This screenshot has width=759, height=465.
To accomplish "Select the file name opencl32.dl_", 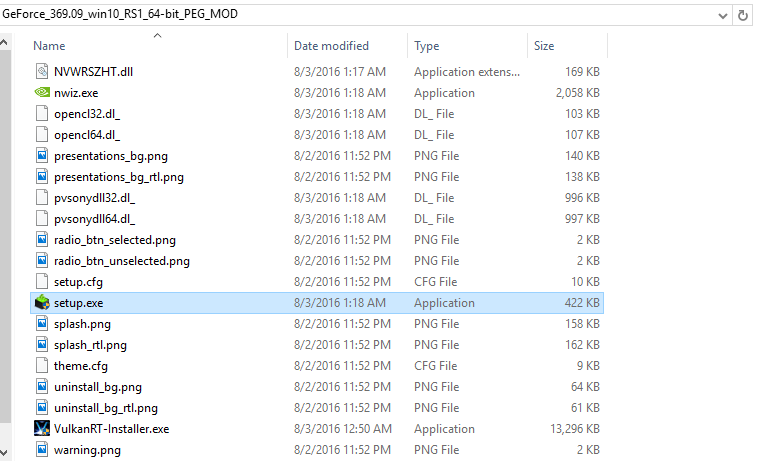I will (x=87, y=114).
